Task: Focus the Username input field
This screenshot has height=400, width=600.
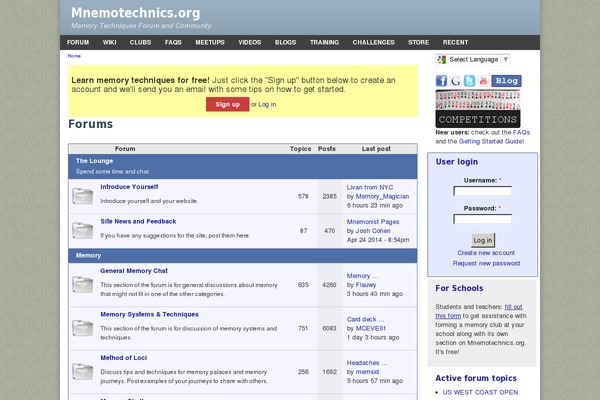Action: 482,191
